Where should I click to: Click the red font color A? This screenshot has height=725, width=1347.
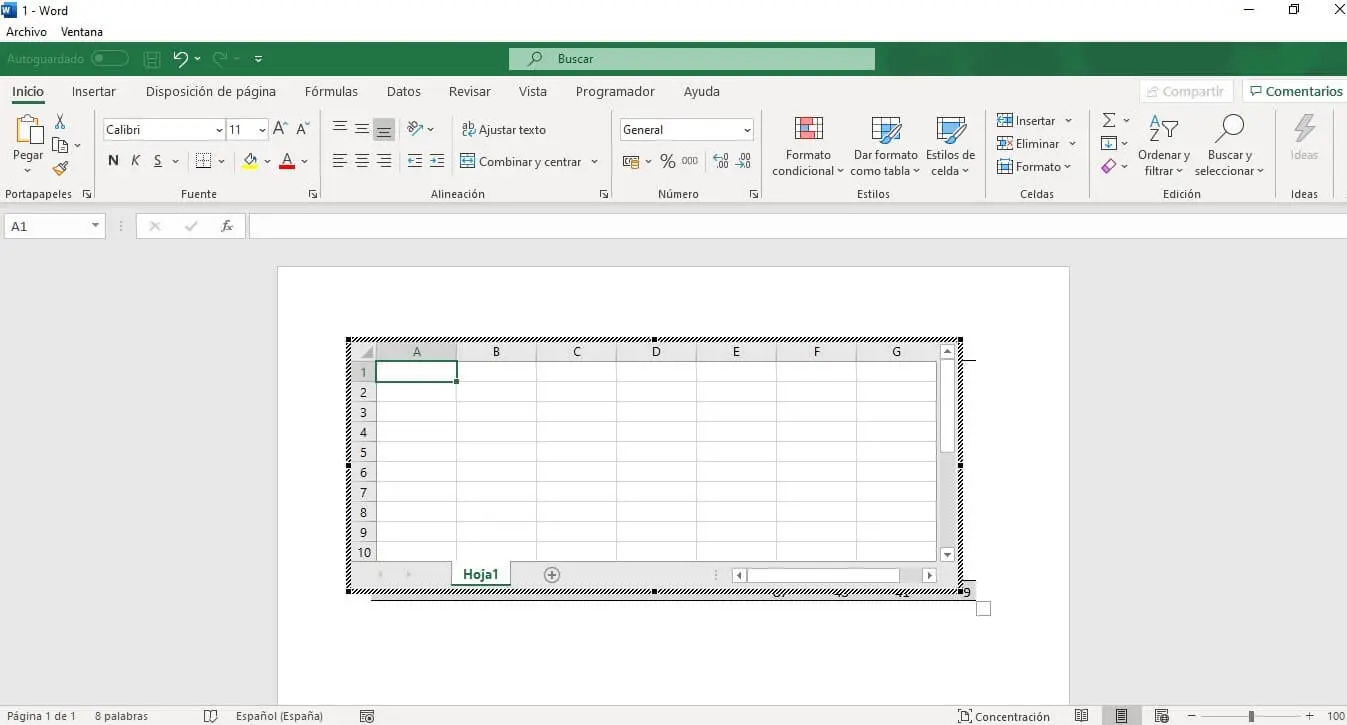click(287, 161)
